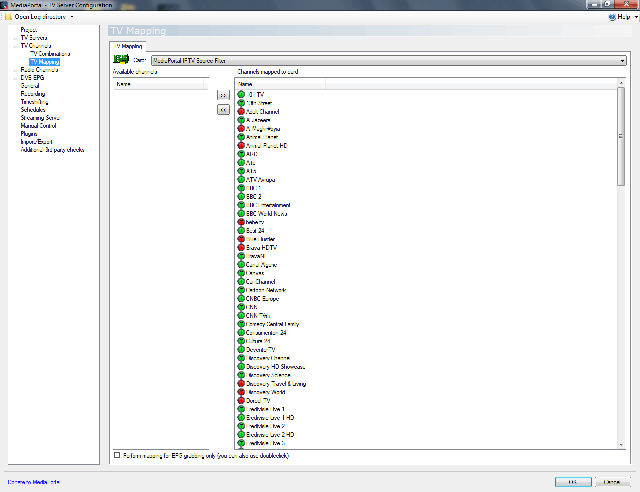
Task: Select Timeshifting in the sidebar tree
Action: (x=34, y=102)
